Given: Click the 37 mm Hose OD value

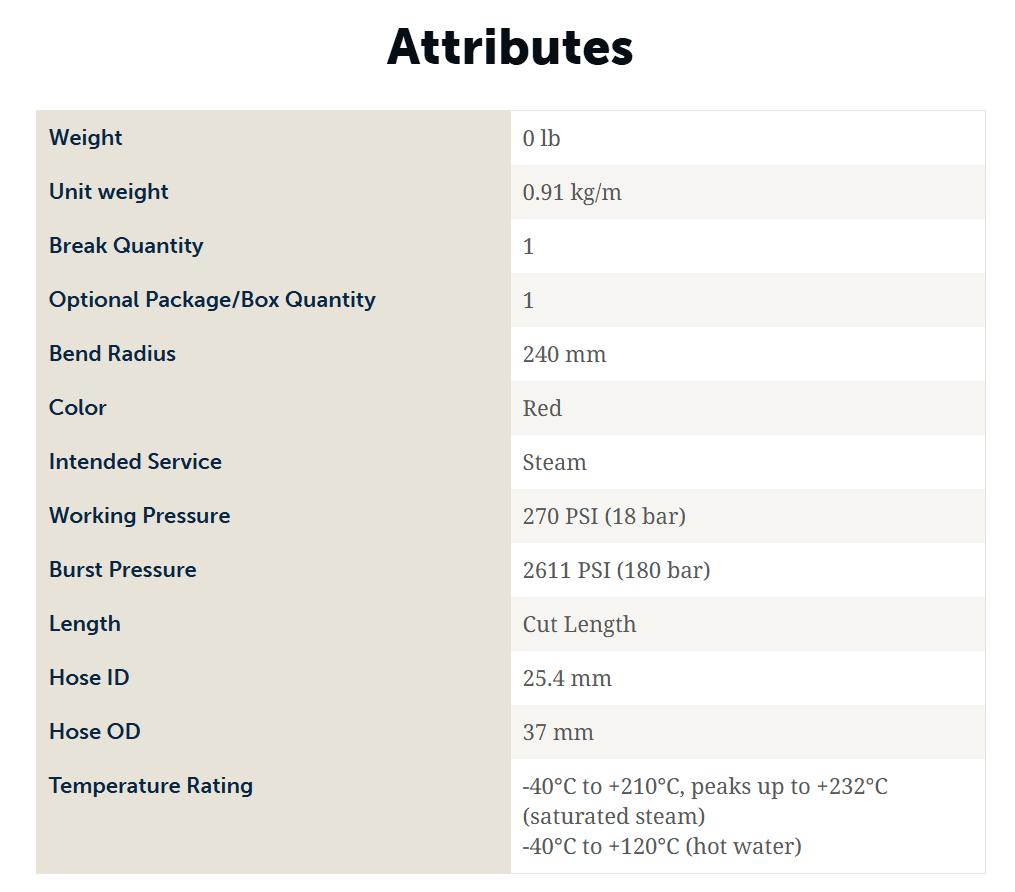Looking at the screenshot, I should coord(558,732).
